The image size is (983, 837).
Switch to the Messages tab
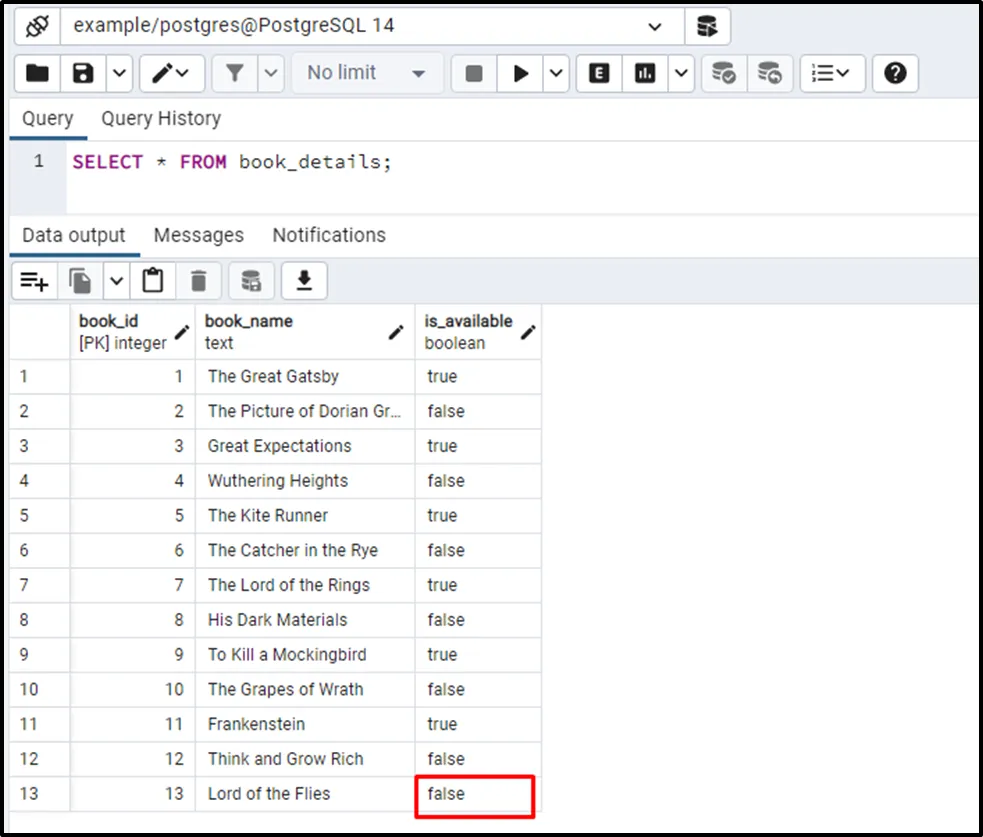coord(198,235)
